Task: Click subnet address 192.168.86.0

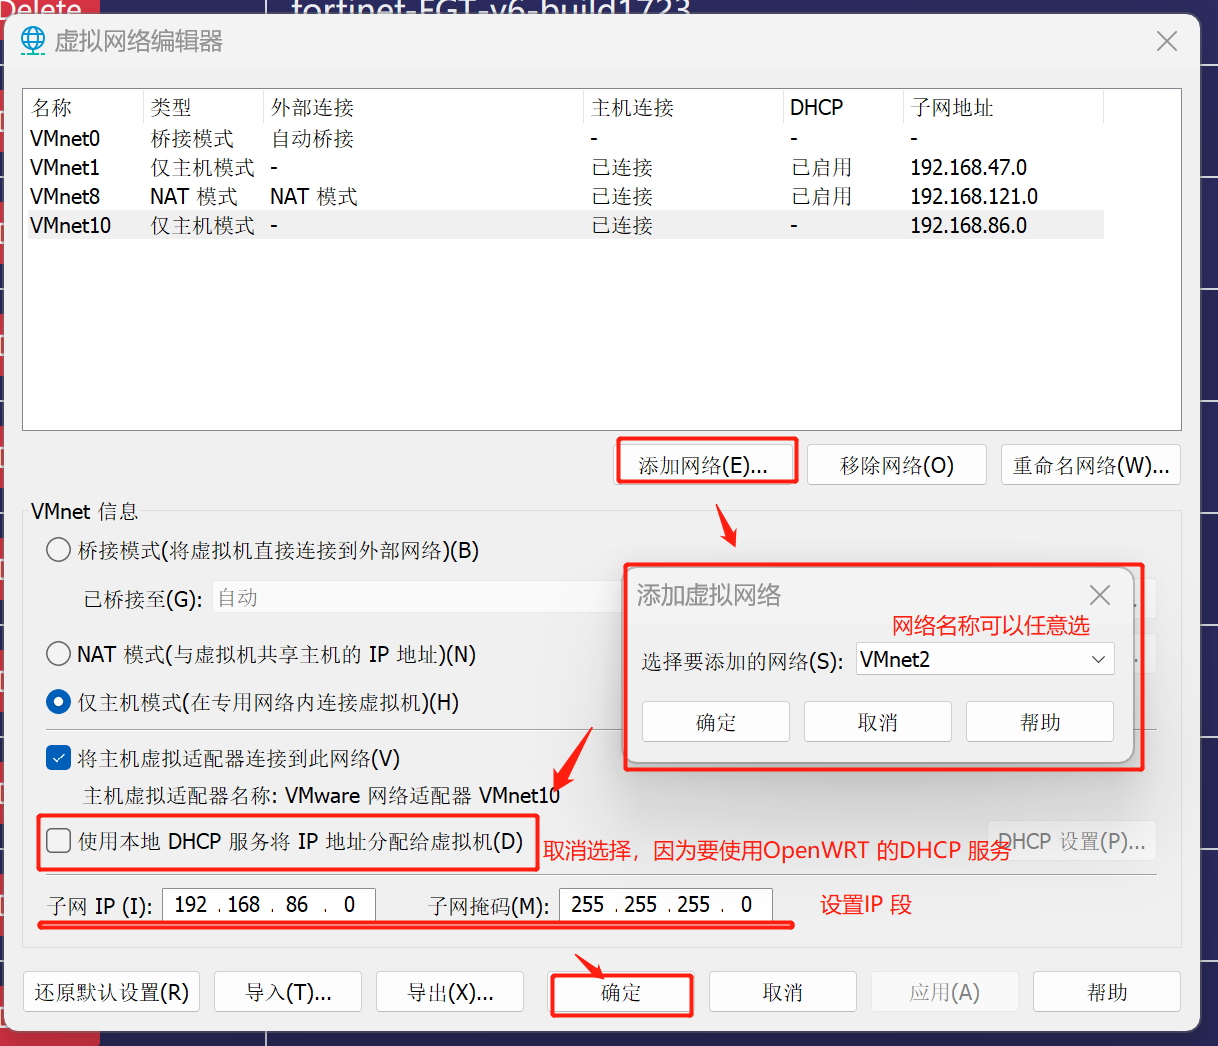Action: point(968,225)
